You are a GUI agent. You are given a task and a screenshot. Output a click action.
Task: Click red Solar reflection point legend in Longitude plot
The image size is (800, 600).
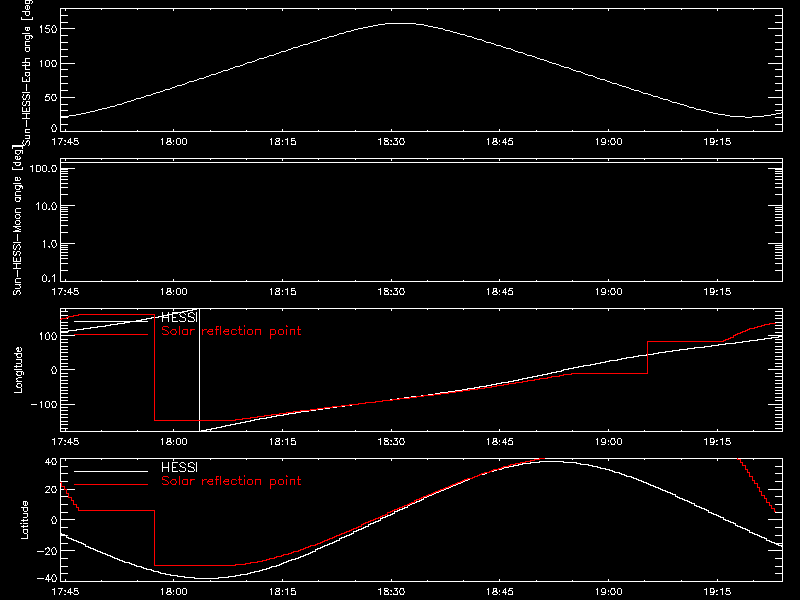pos(231,331)
